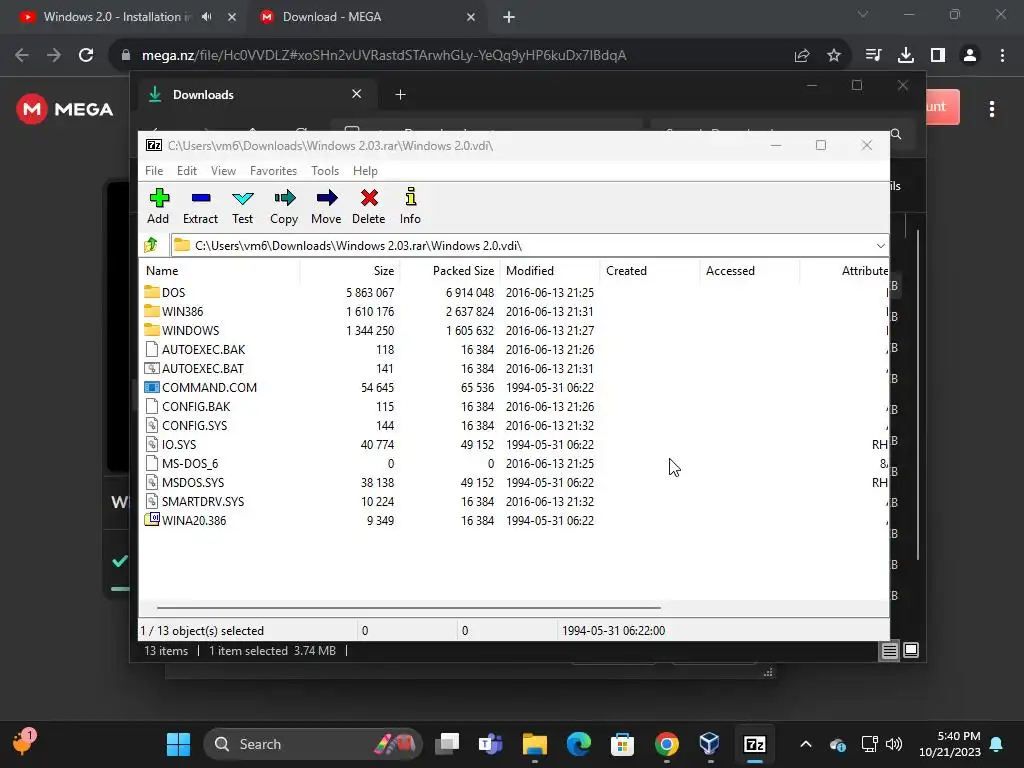Sort by the Name column header
The height and width of the screenshot is (768, 1024).
(219, 270)
